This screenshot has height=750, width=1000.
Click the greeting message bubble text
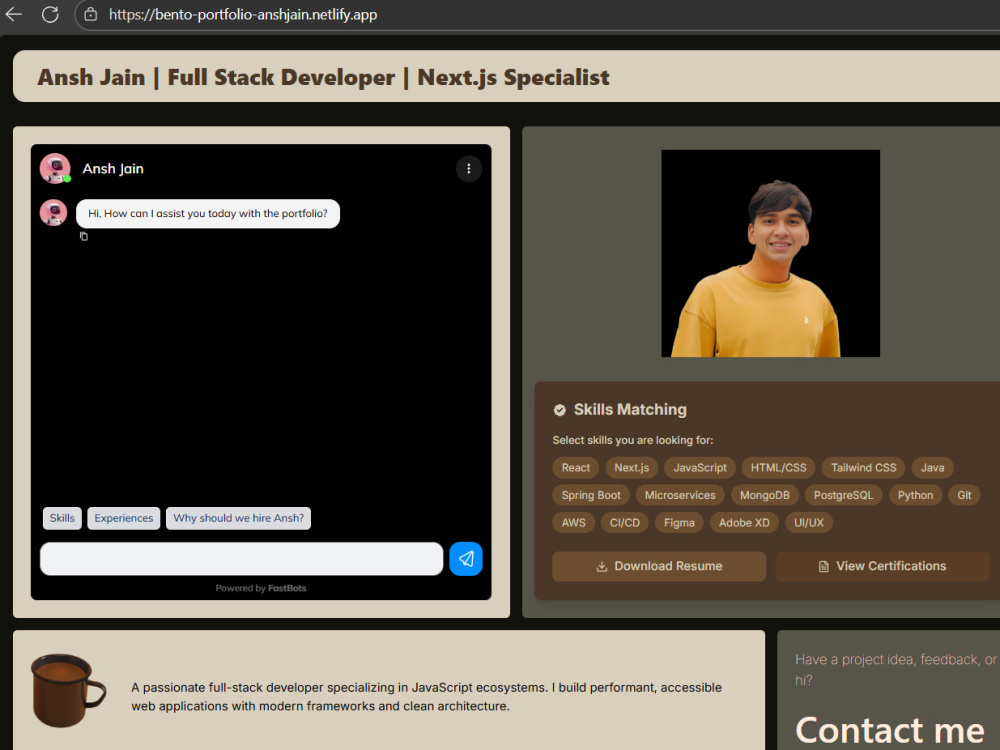[208, 214]
